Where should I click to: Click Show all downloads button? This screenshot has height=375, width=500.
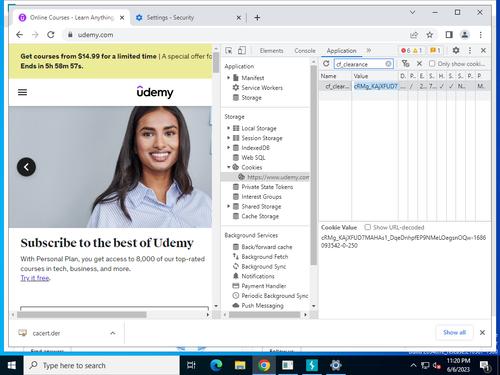coord(454,332)
